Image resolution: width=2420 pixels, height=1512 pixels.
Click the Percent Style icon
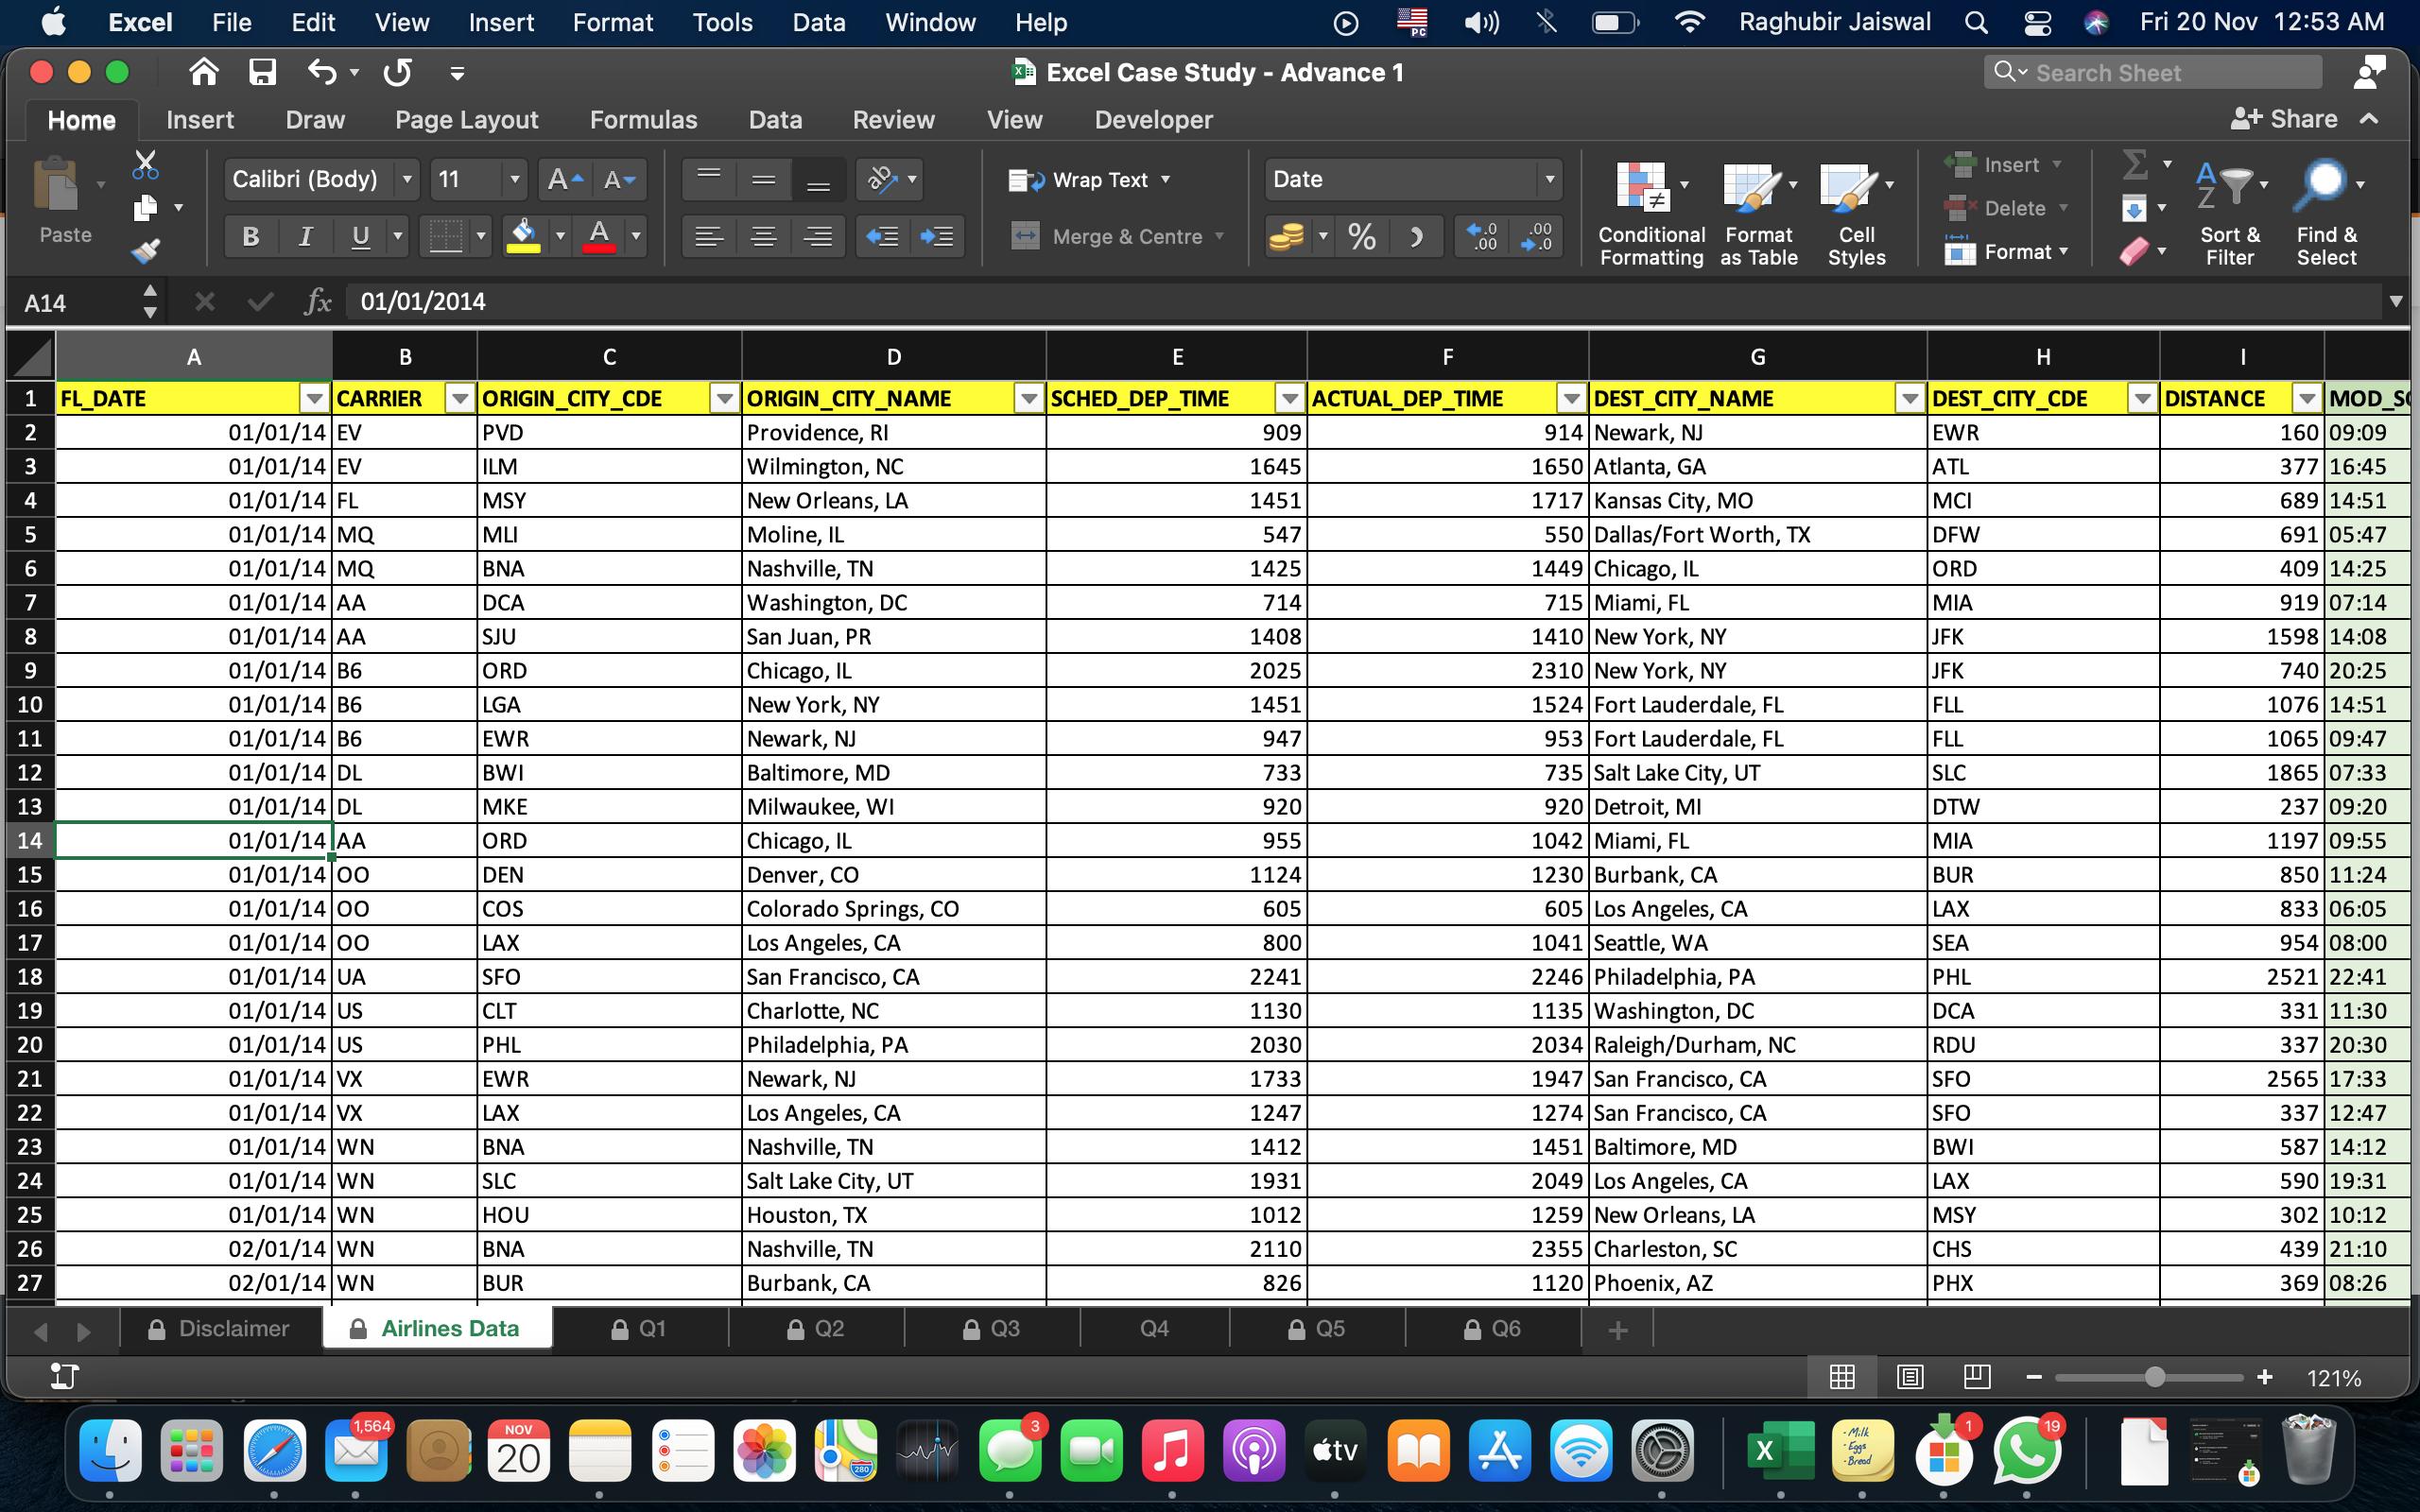coord(1361,237)
